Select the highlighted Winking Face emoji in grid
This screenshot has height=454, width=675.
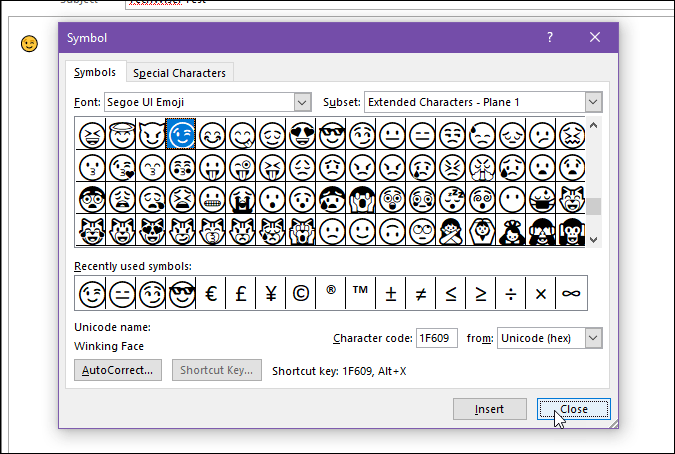181,134
